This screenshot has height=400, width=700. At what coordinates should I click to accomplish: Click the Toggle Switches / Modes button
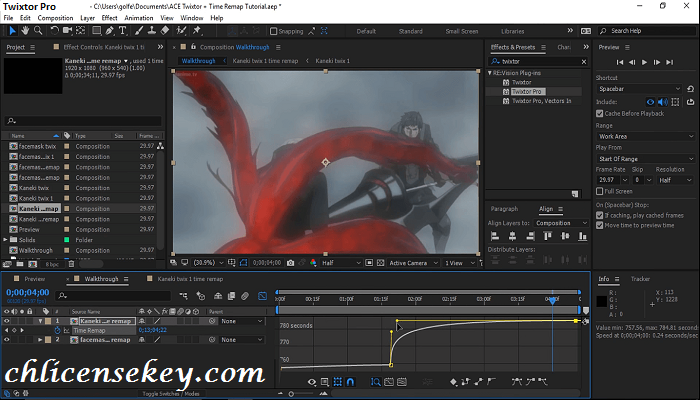tap(171, 394)
